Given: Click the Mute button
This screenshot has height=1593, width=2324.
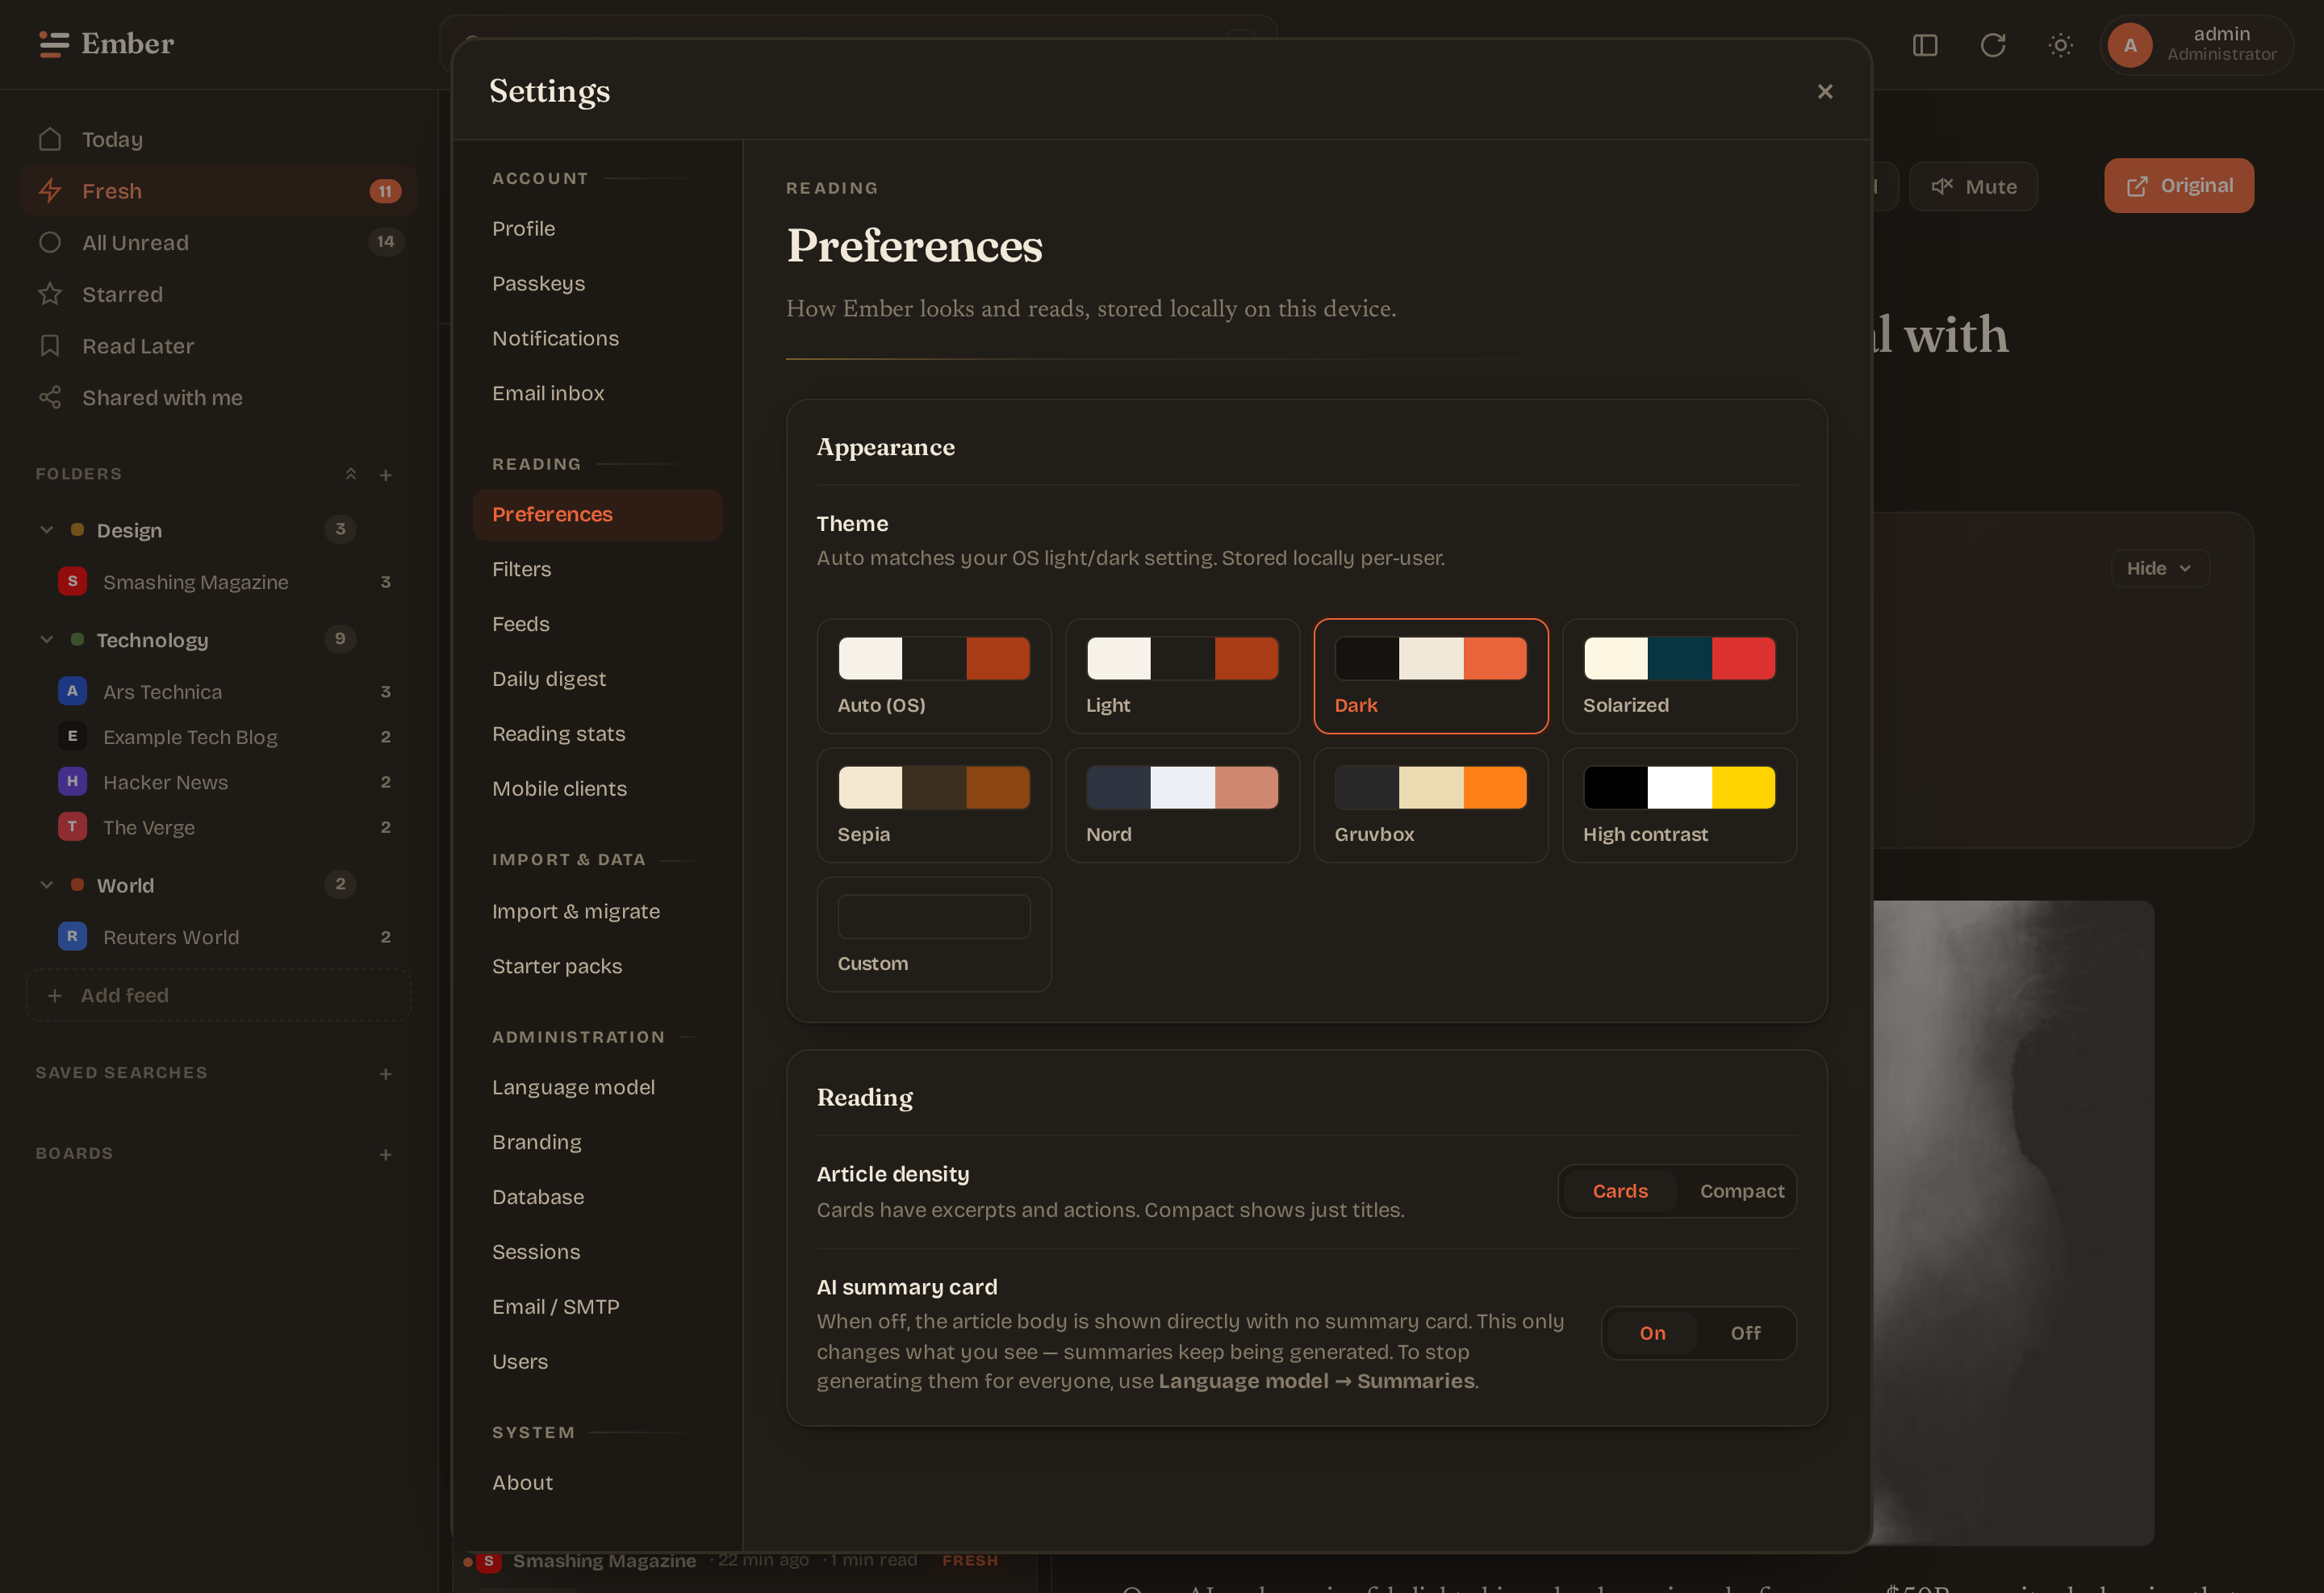Looking at the screenshot, I should pos(1973,187).
